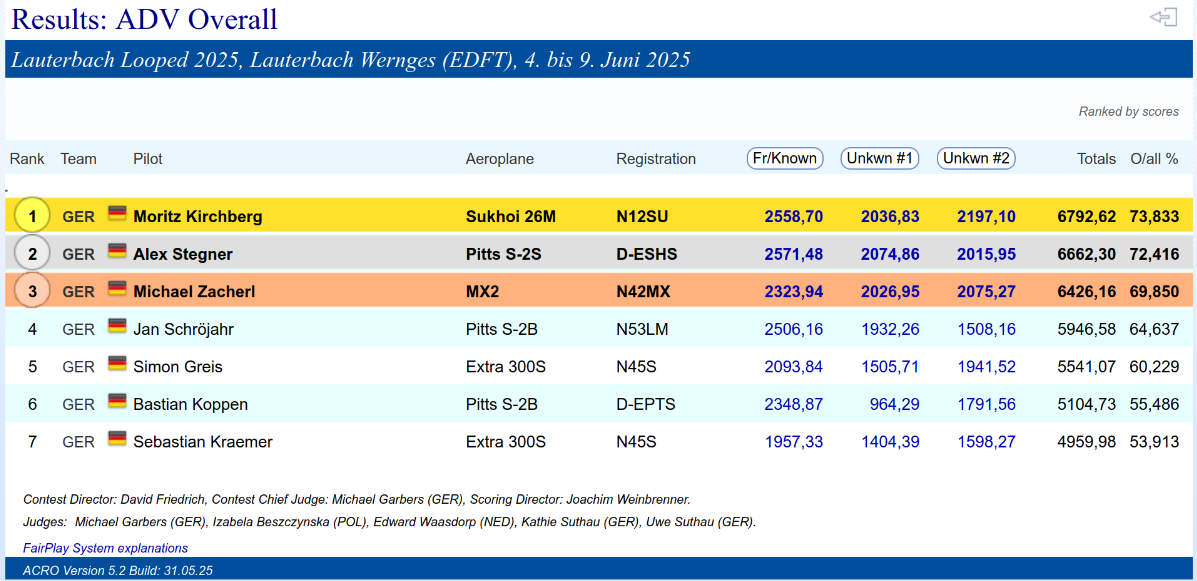
Task: Click the German flag beside Moritz Kirchberg
Action: [117, 213]
